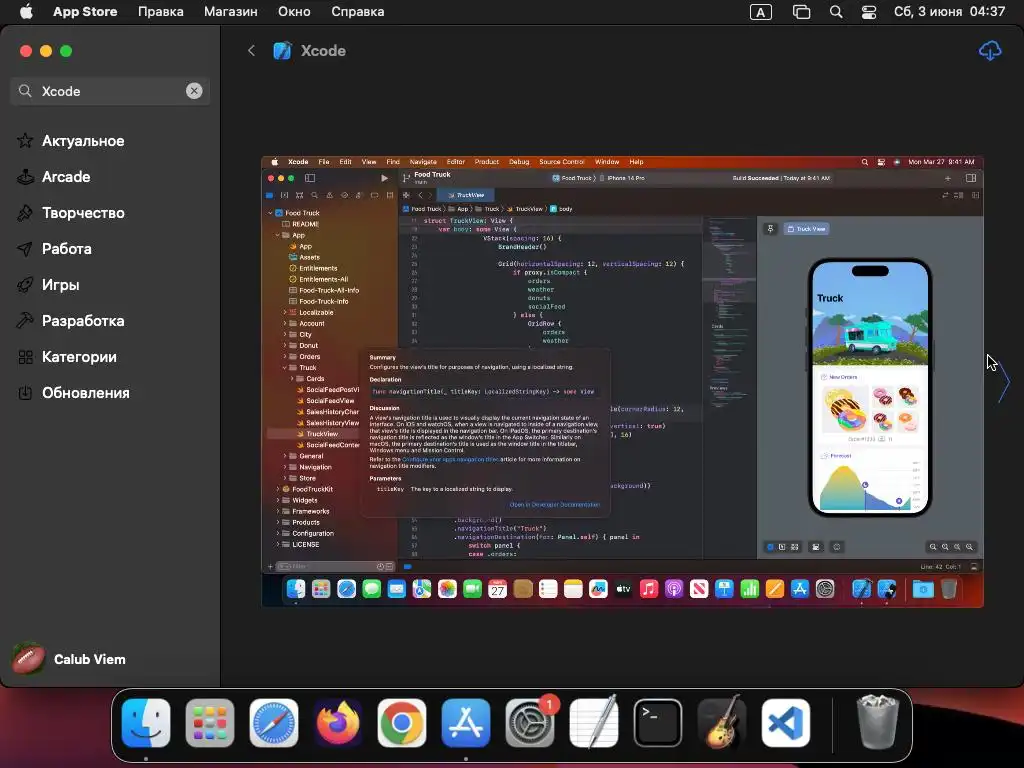Show next screenshot with right arrow
1024x768 pixels.
tap(1004, 382)
